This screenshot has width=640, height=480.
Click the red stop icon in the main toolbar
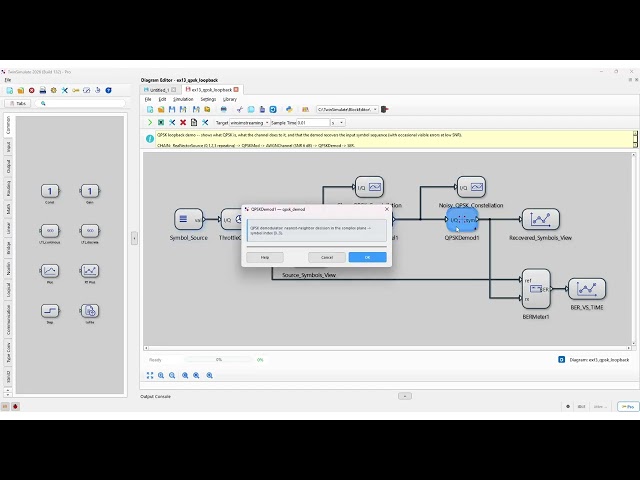click(x=31, y=90)
